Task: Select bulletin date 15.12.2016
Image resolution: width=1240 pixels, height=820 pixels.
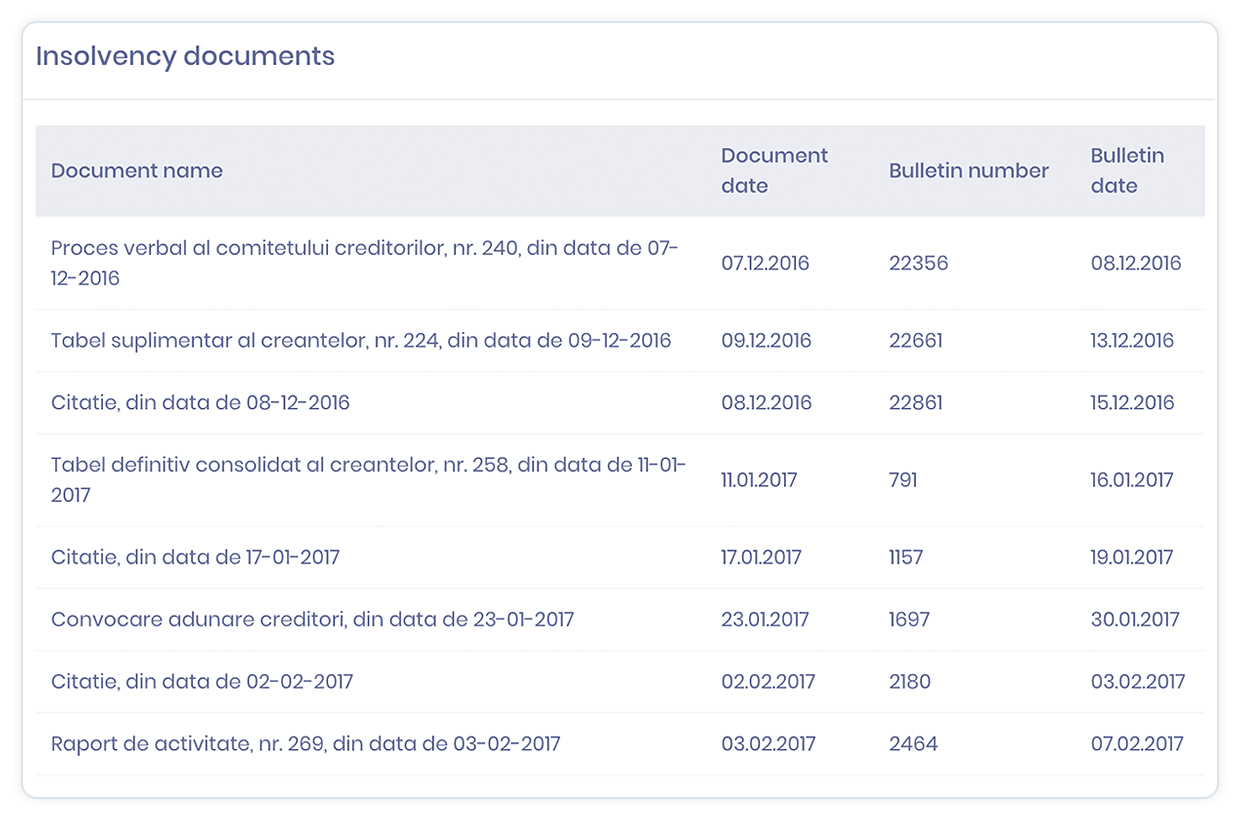Action: pos(1133,403)
